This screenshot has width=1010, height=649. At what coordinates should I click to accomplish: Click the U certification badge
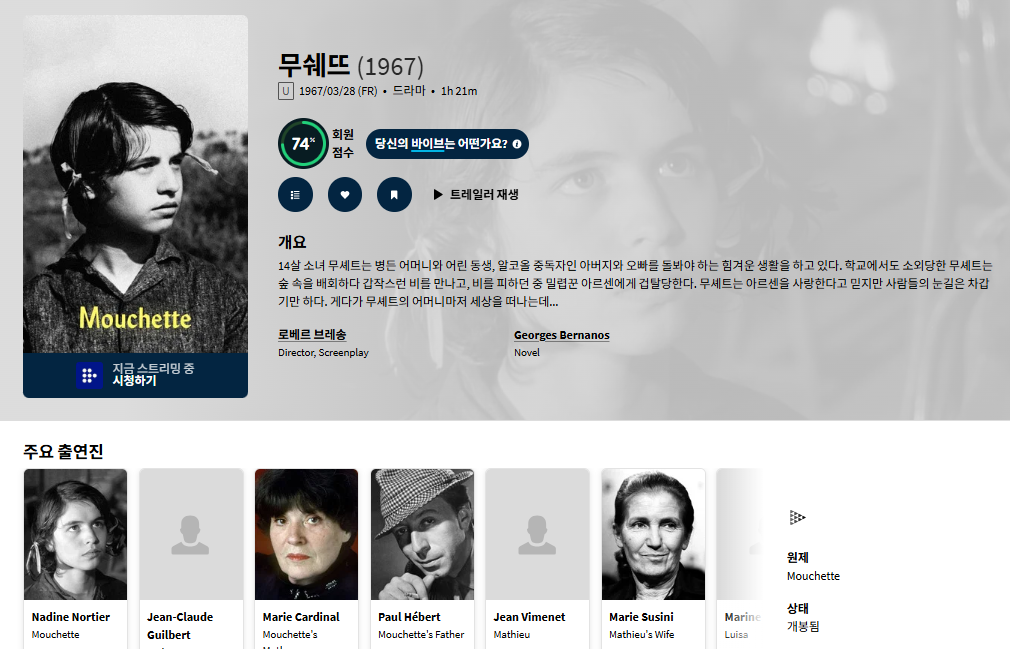point(286,91)
